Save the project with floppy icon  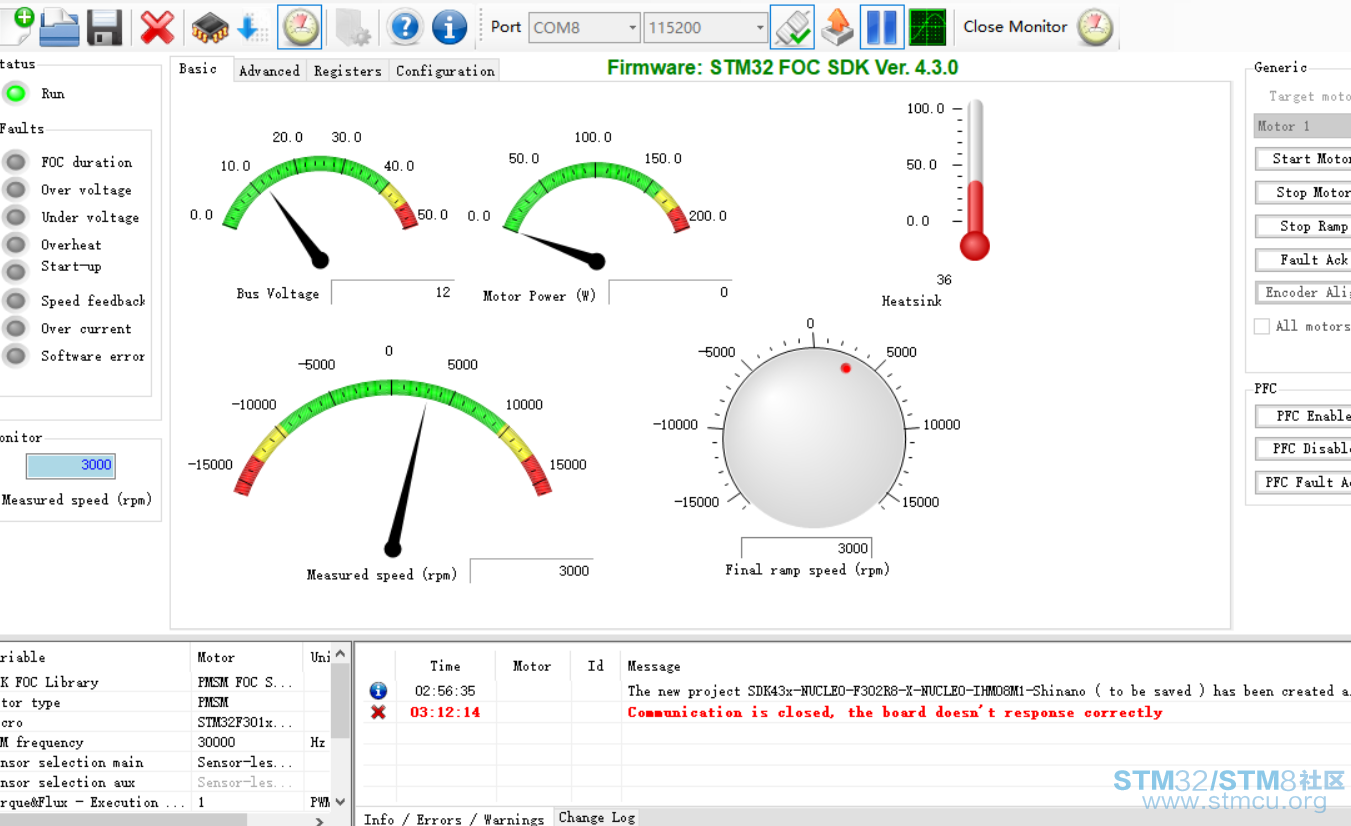coord(105,27)
